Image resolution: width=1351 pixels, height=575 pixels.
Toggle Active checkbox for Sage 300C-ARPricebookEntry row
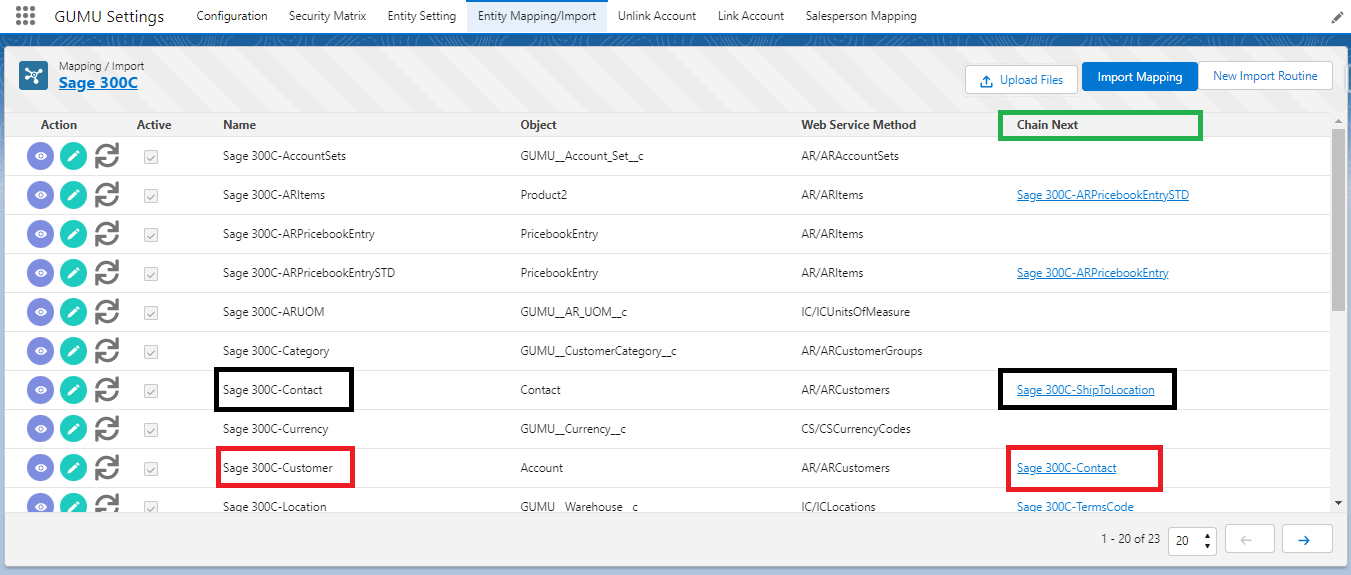[151, 235]
